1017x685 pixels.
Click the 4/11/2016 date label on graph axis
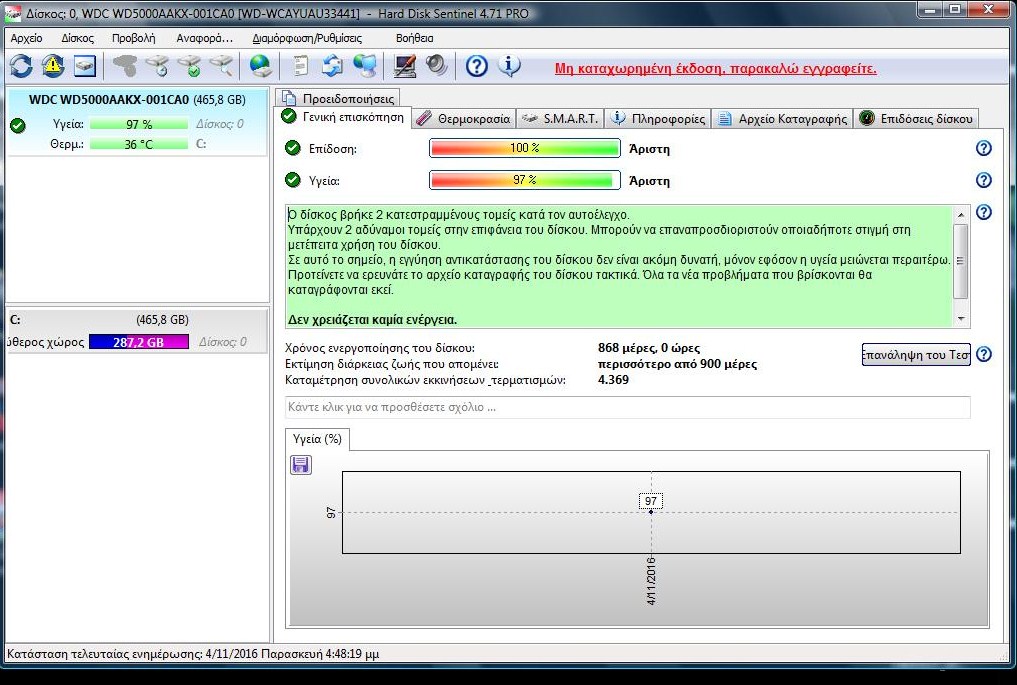pos(651,581)
